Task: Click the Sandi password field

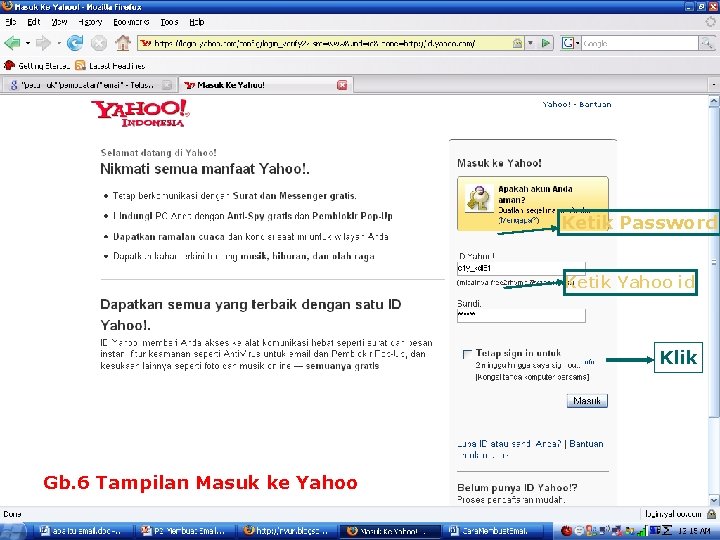Action: (x=521, y=315)
